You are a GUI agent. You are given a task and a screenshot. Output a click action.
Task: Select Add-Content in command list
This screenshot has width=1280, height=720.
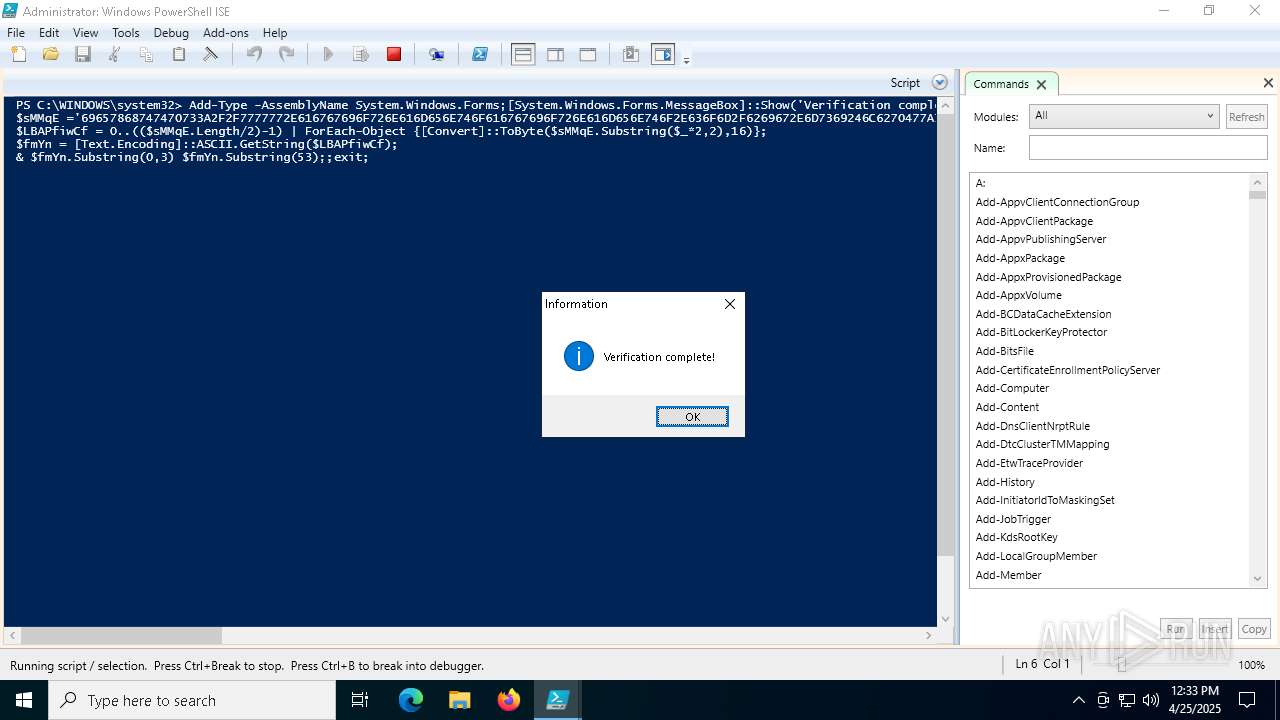pyautogui.click(x=1007, y=407)
